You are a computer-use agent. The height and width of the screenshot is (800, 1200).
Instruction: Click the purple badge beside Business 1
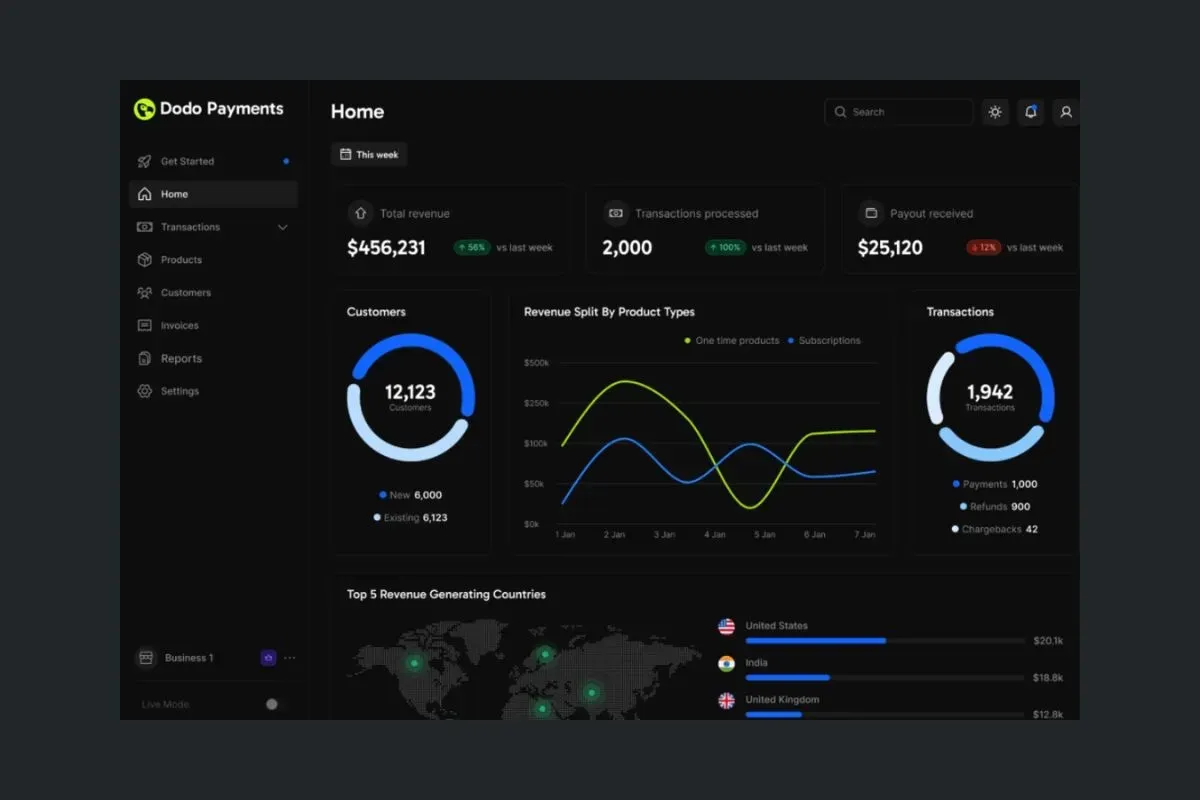pos(267,658)
